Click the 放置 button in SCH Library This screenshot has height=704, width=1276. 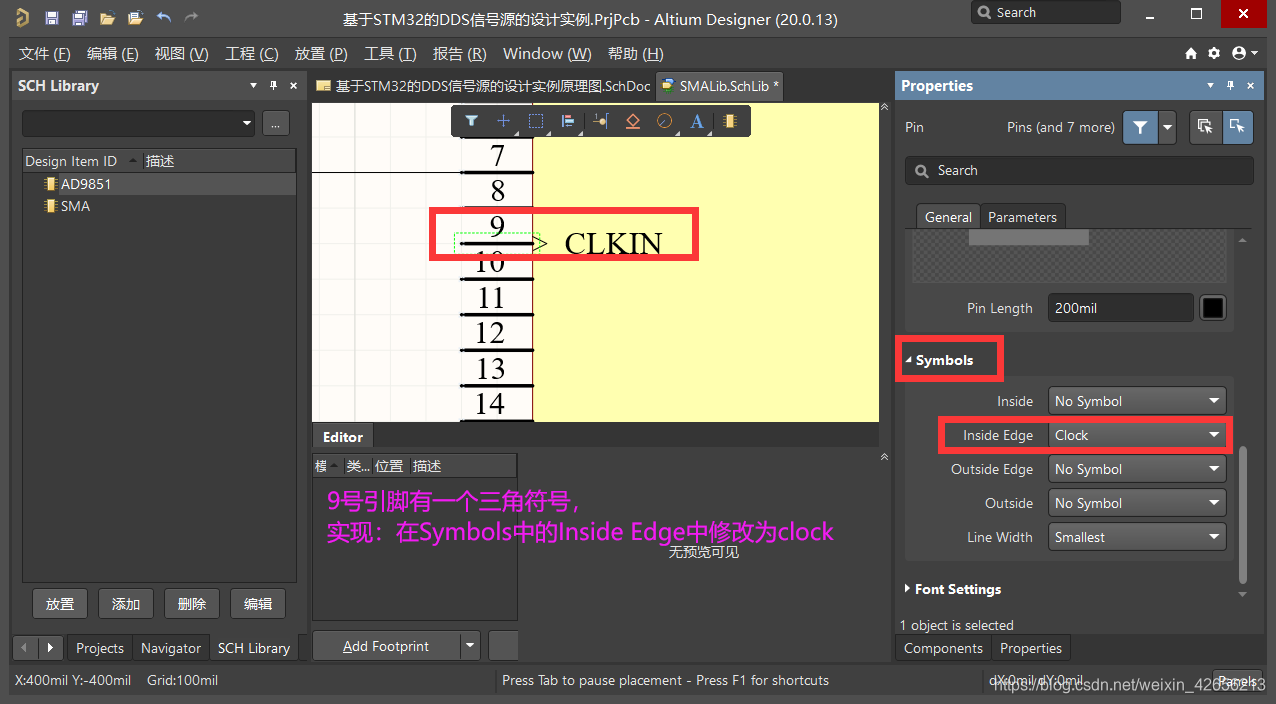coord(60,604)
